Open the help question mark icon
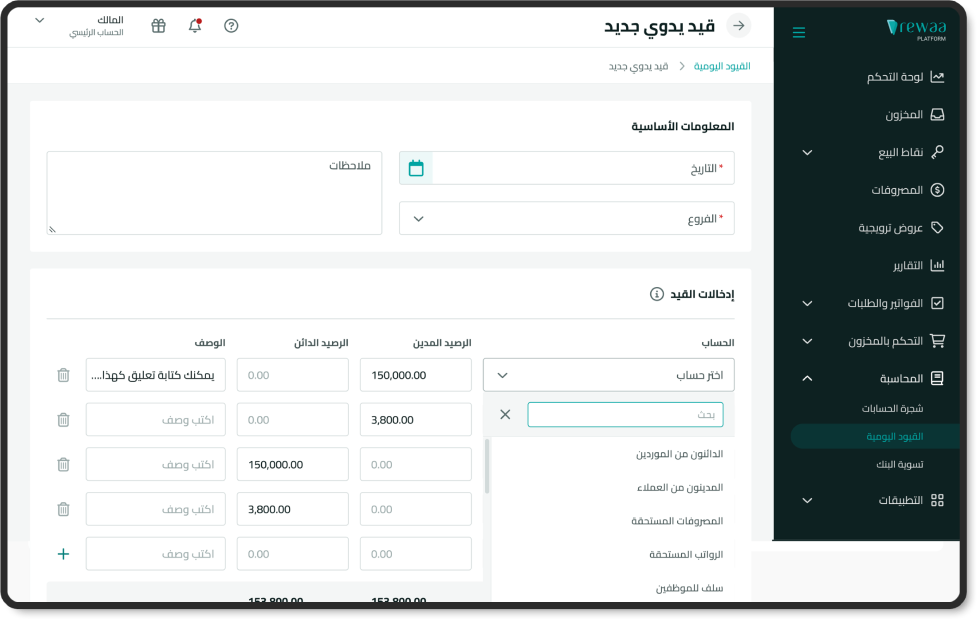The width and height of the screenshot is (977, 619). 231,26
